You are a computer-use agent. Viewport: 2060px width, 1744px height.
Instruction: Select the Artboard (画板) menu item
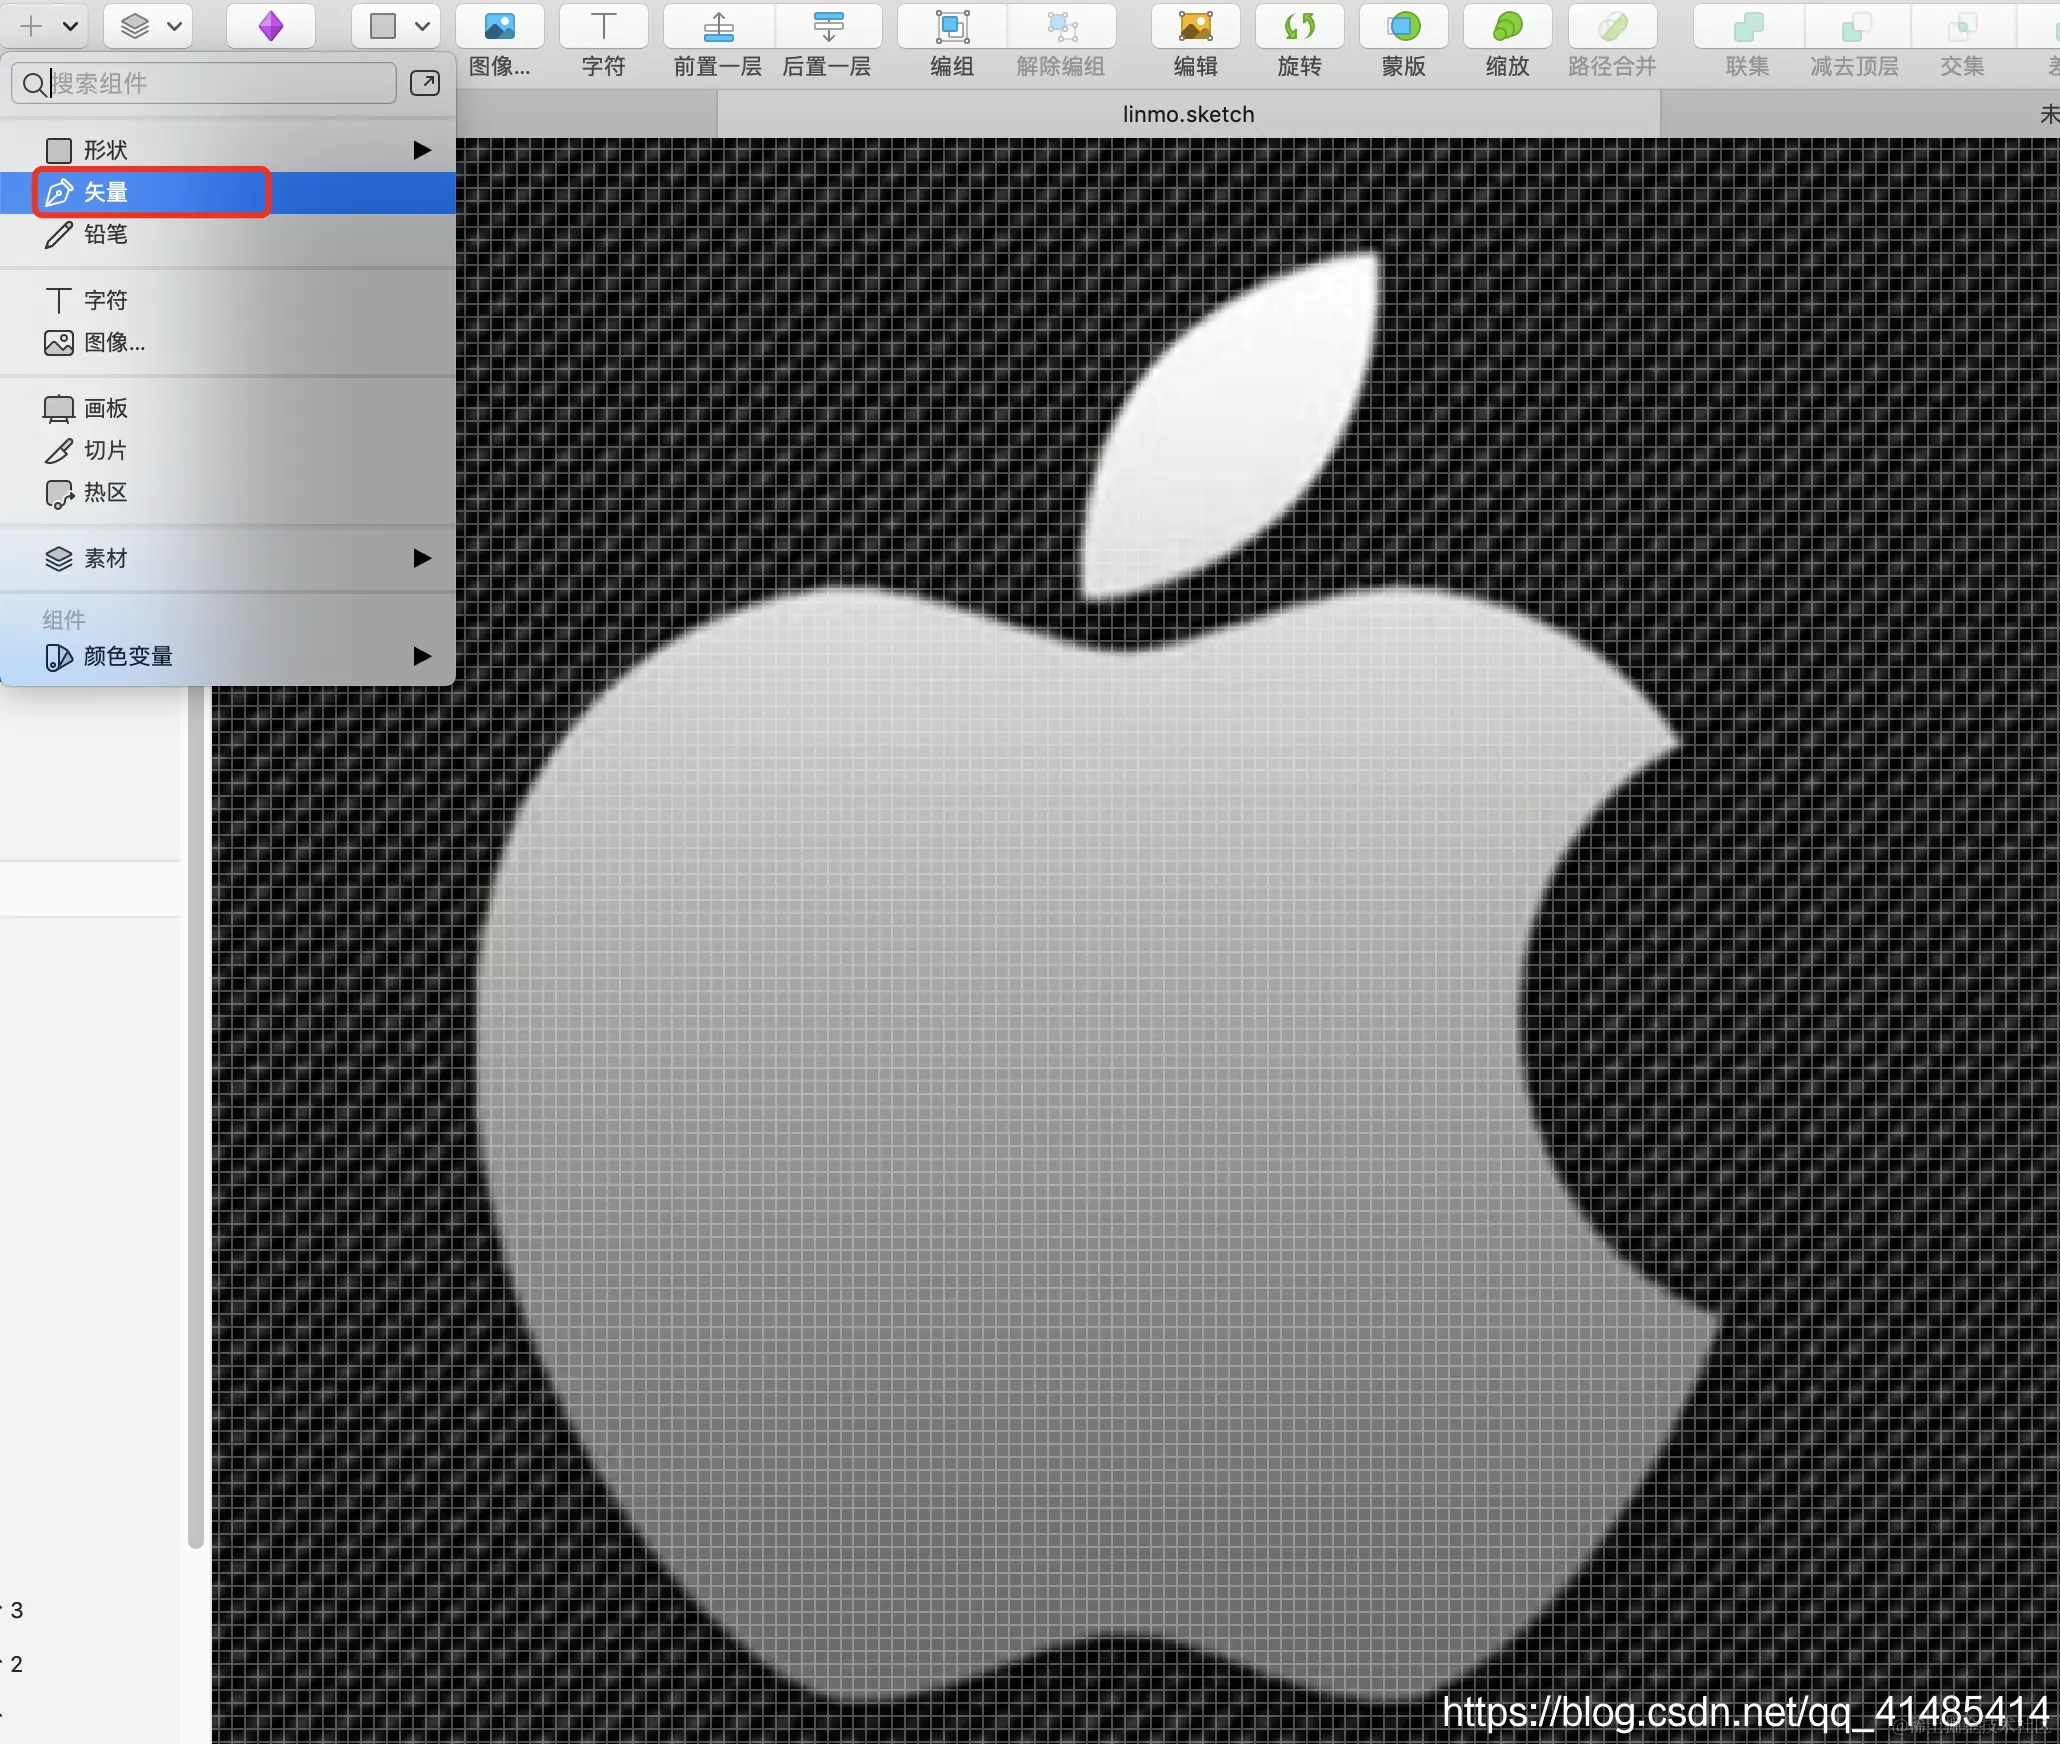[x=105, y=408]
